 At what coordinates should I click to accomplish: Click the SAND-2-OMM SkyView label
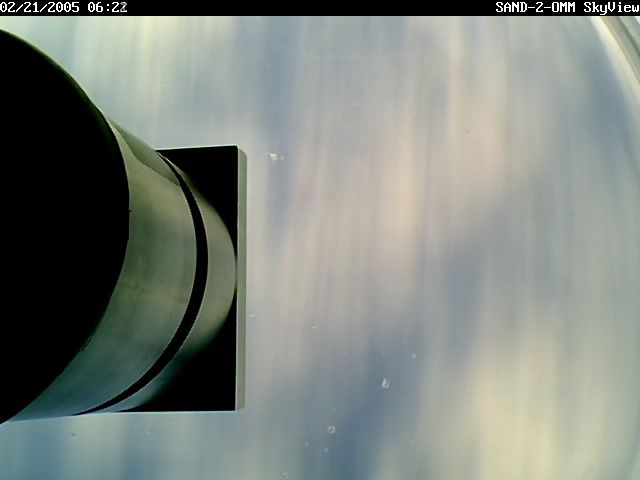pos(567,7)
